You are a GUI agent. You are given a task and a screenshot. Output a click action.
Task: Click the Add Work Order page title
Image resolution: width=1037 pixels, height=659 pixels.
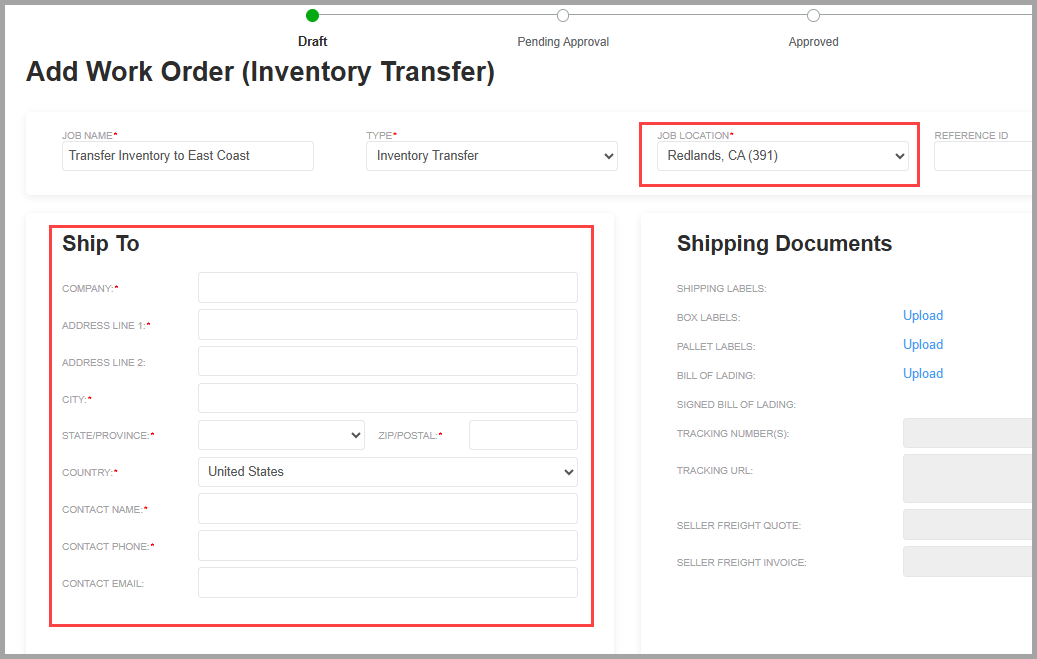click(x=261, y=72)
